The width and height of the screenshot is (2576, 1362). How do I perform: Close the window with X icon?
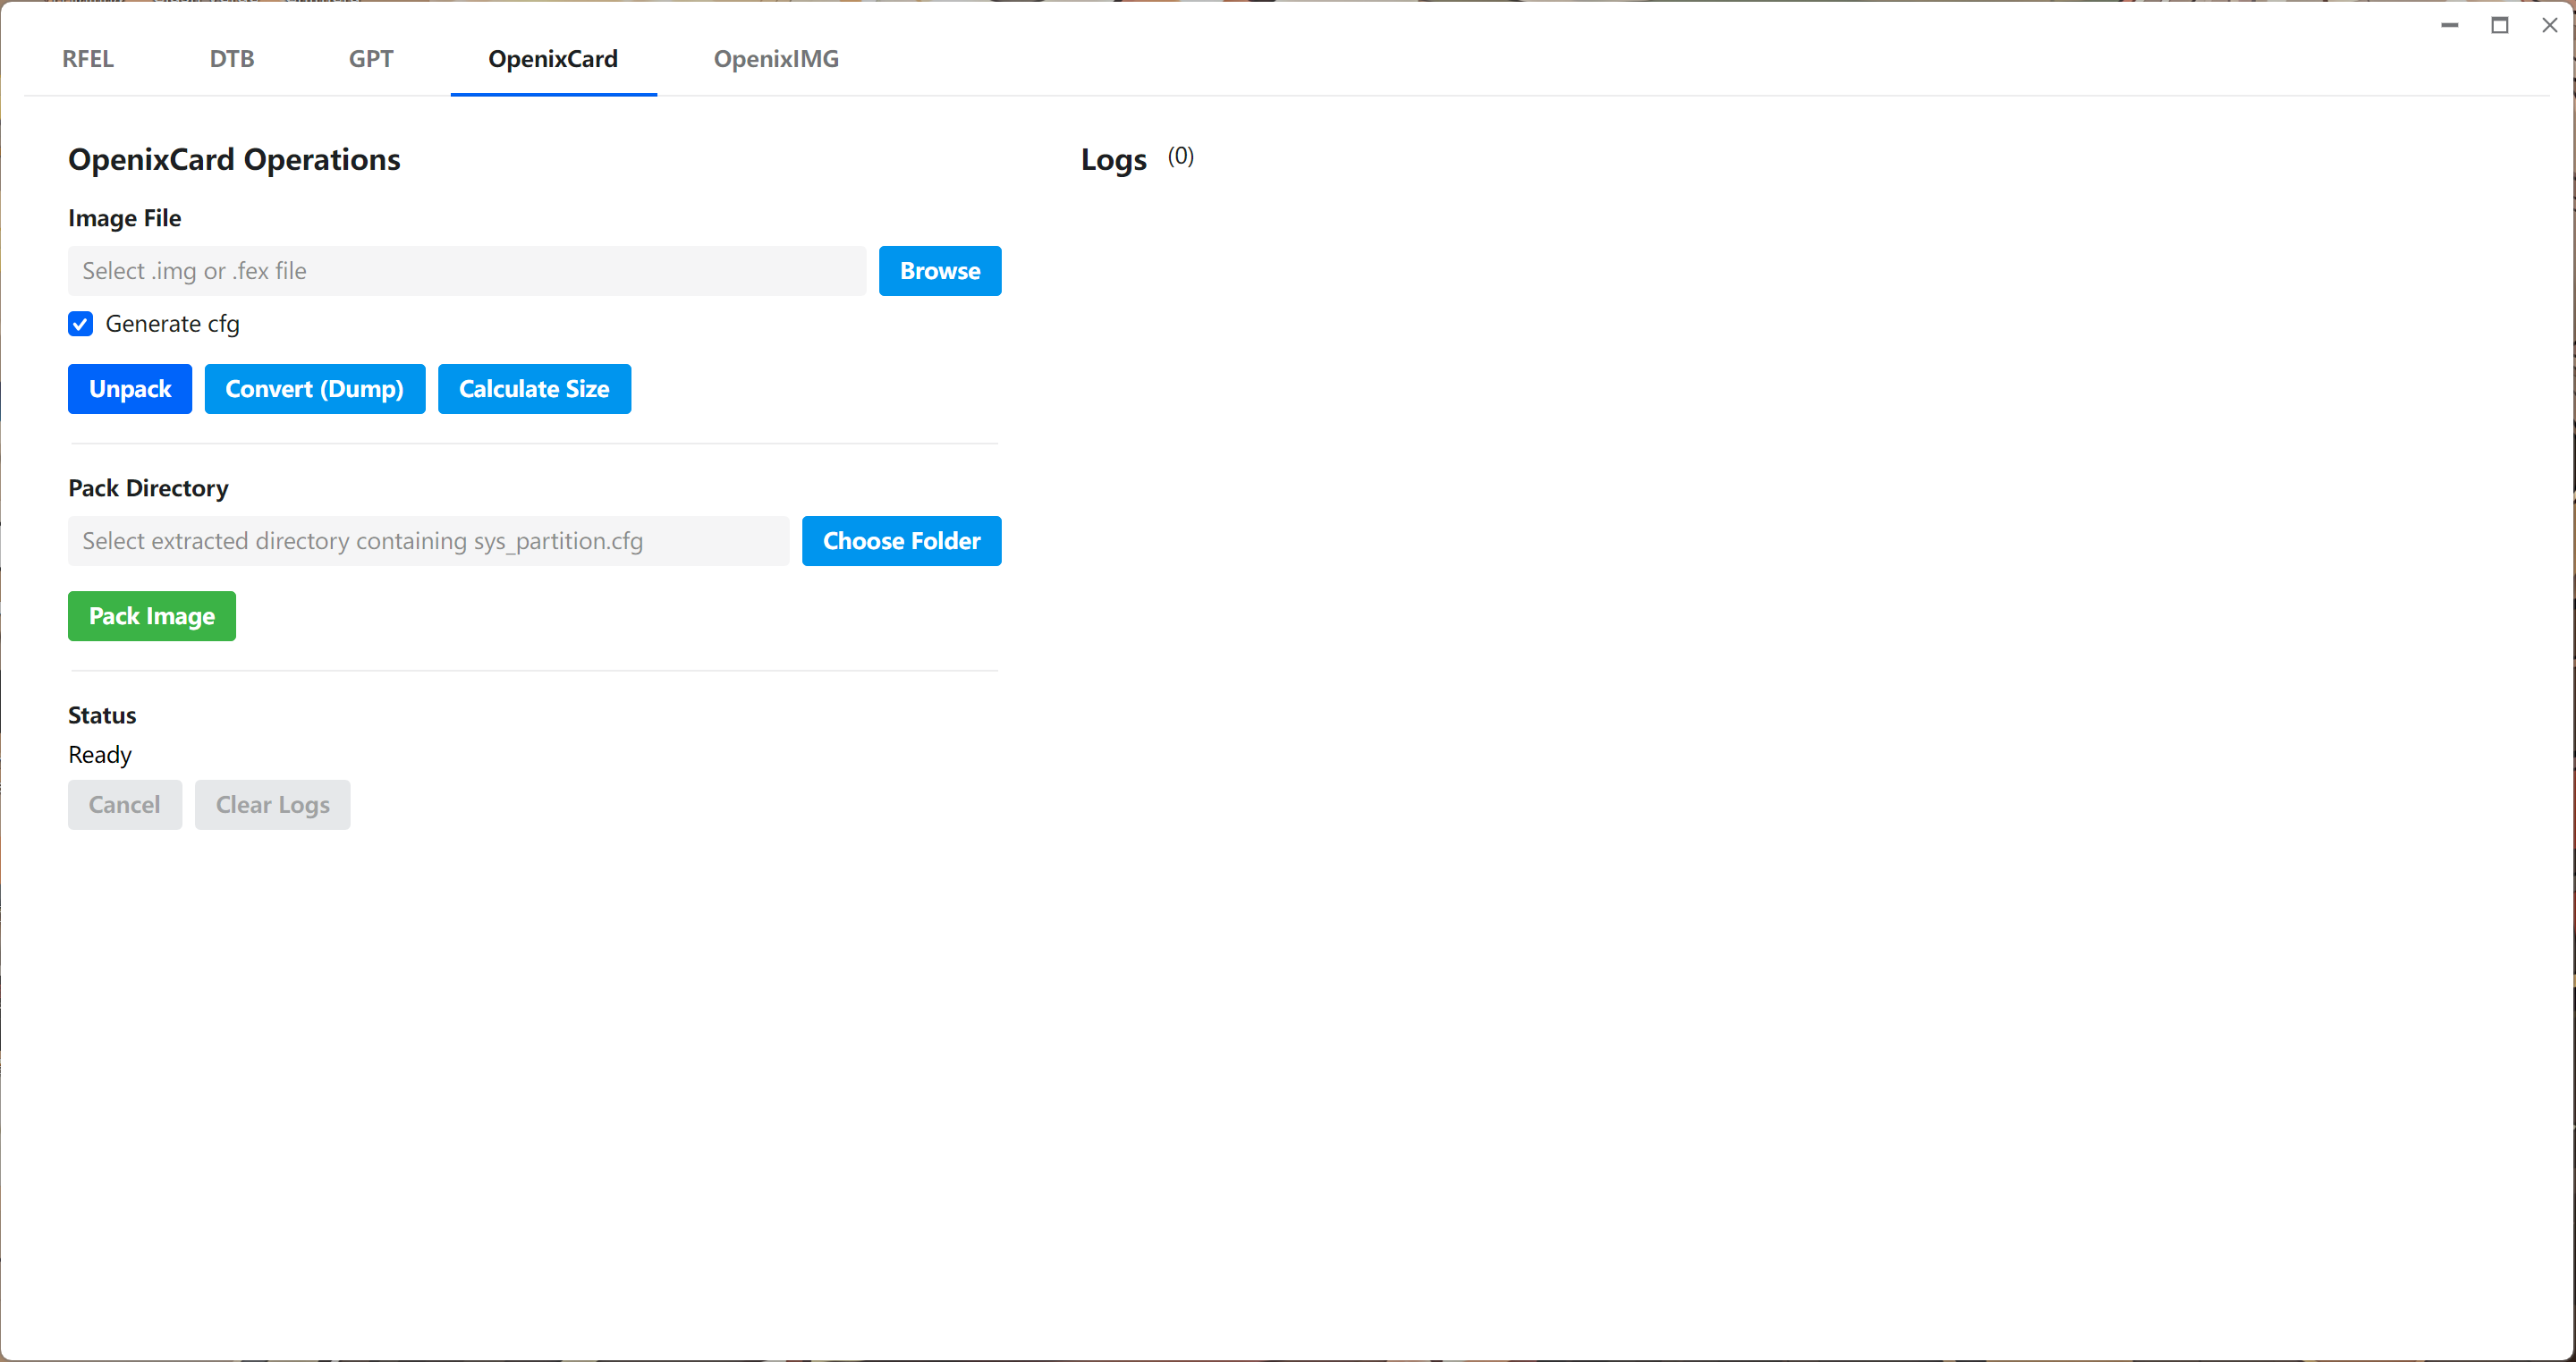2549,25
